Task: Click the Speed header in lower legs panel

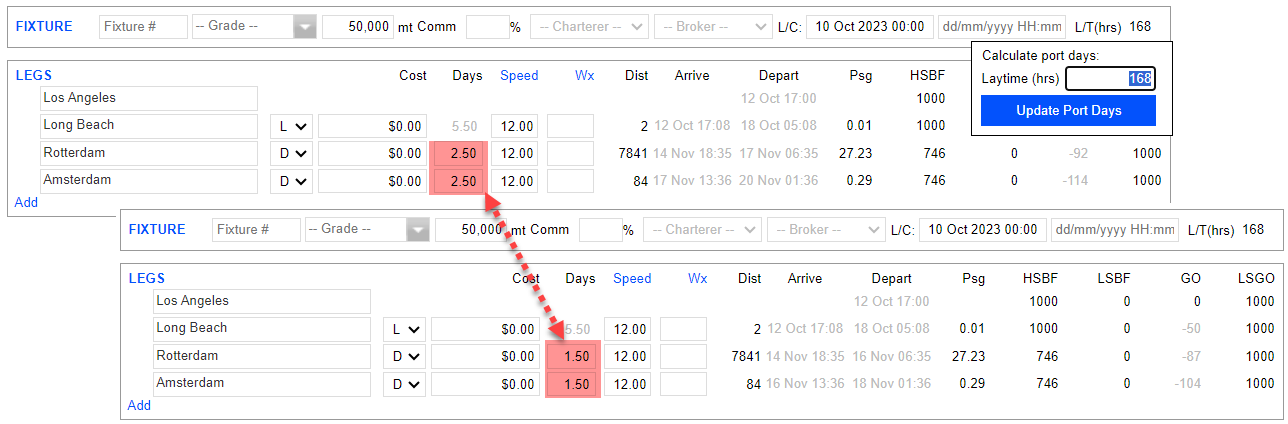Action: click(631, 278)
